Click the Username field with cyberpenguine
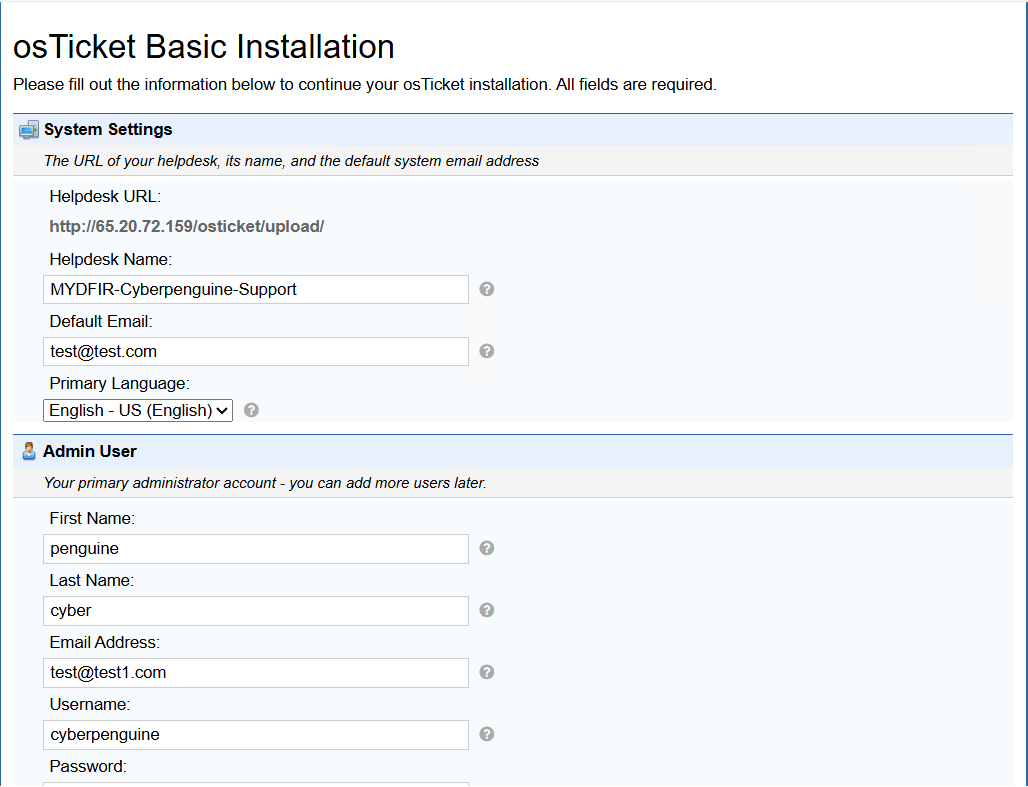This screenshot has width=1028, height=787. click(x=256, y=735)
